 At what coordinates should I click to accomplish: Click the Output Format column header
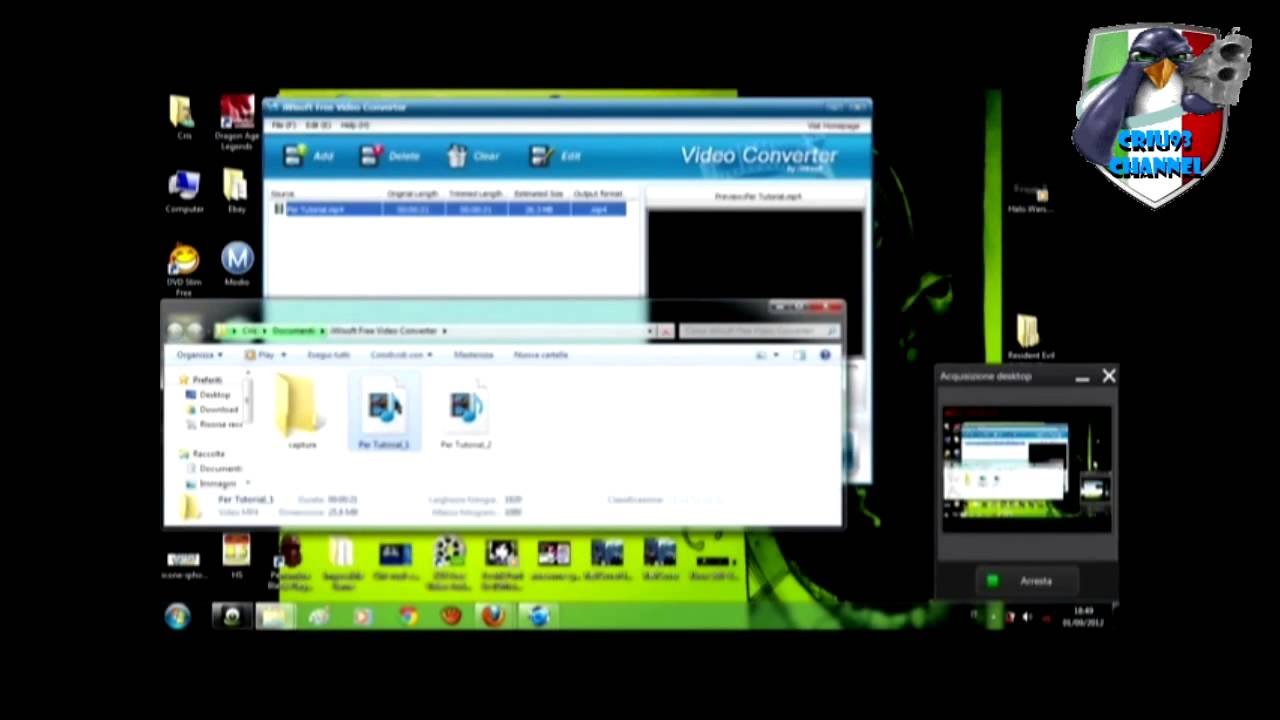click(598, 194)
